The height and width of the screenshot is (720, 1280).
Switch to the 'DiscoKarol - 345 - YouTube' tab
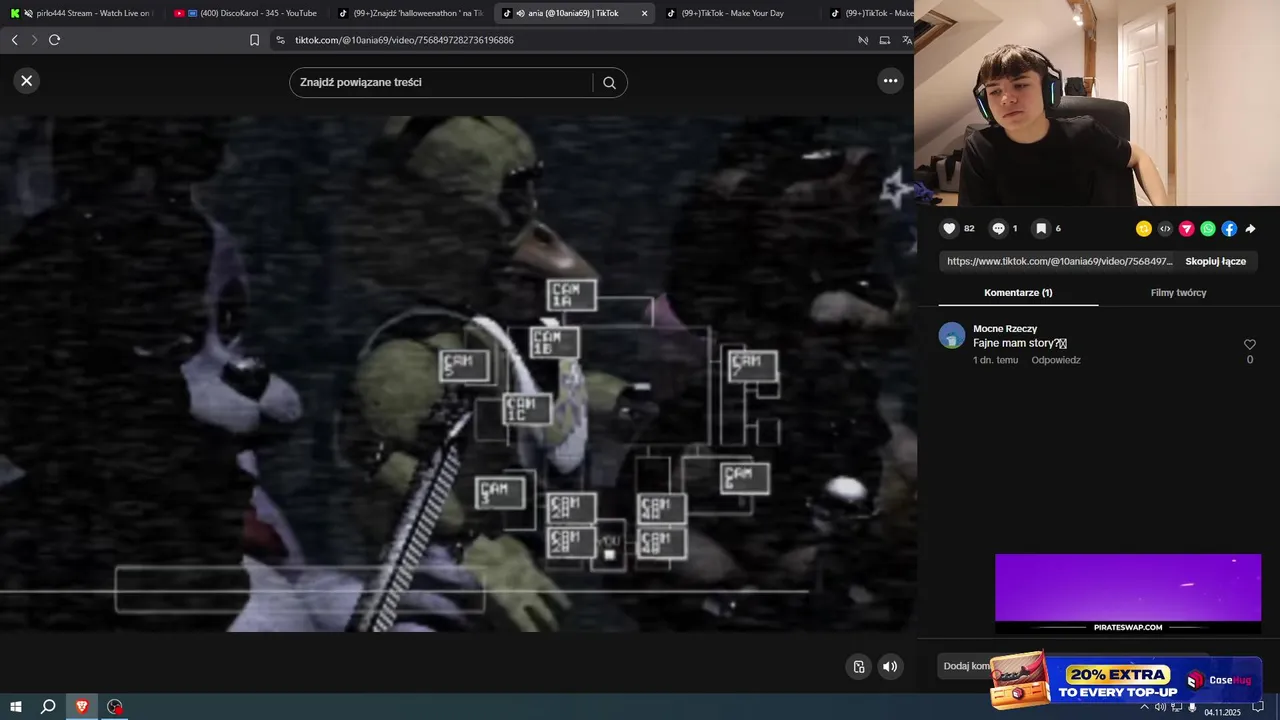coord(246,13)
